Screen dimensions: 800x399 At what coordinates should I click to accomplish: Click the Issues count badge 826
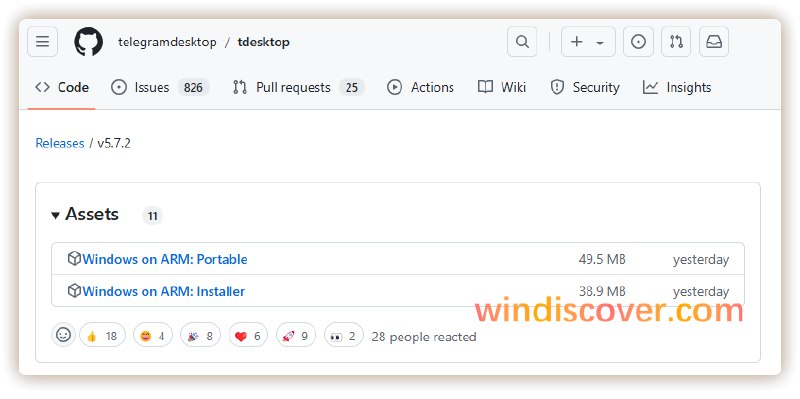coord(193,88)
